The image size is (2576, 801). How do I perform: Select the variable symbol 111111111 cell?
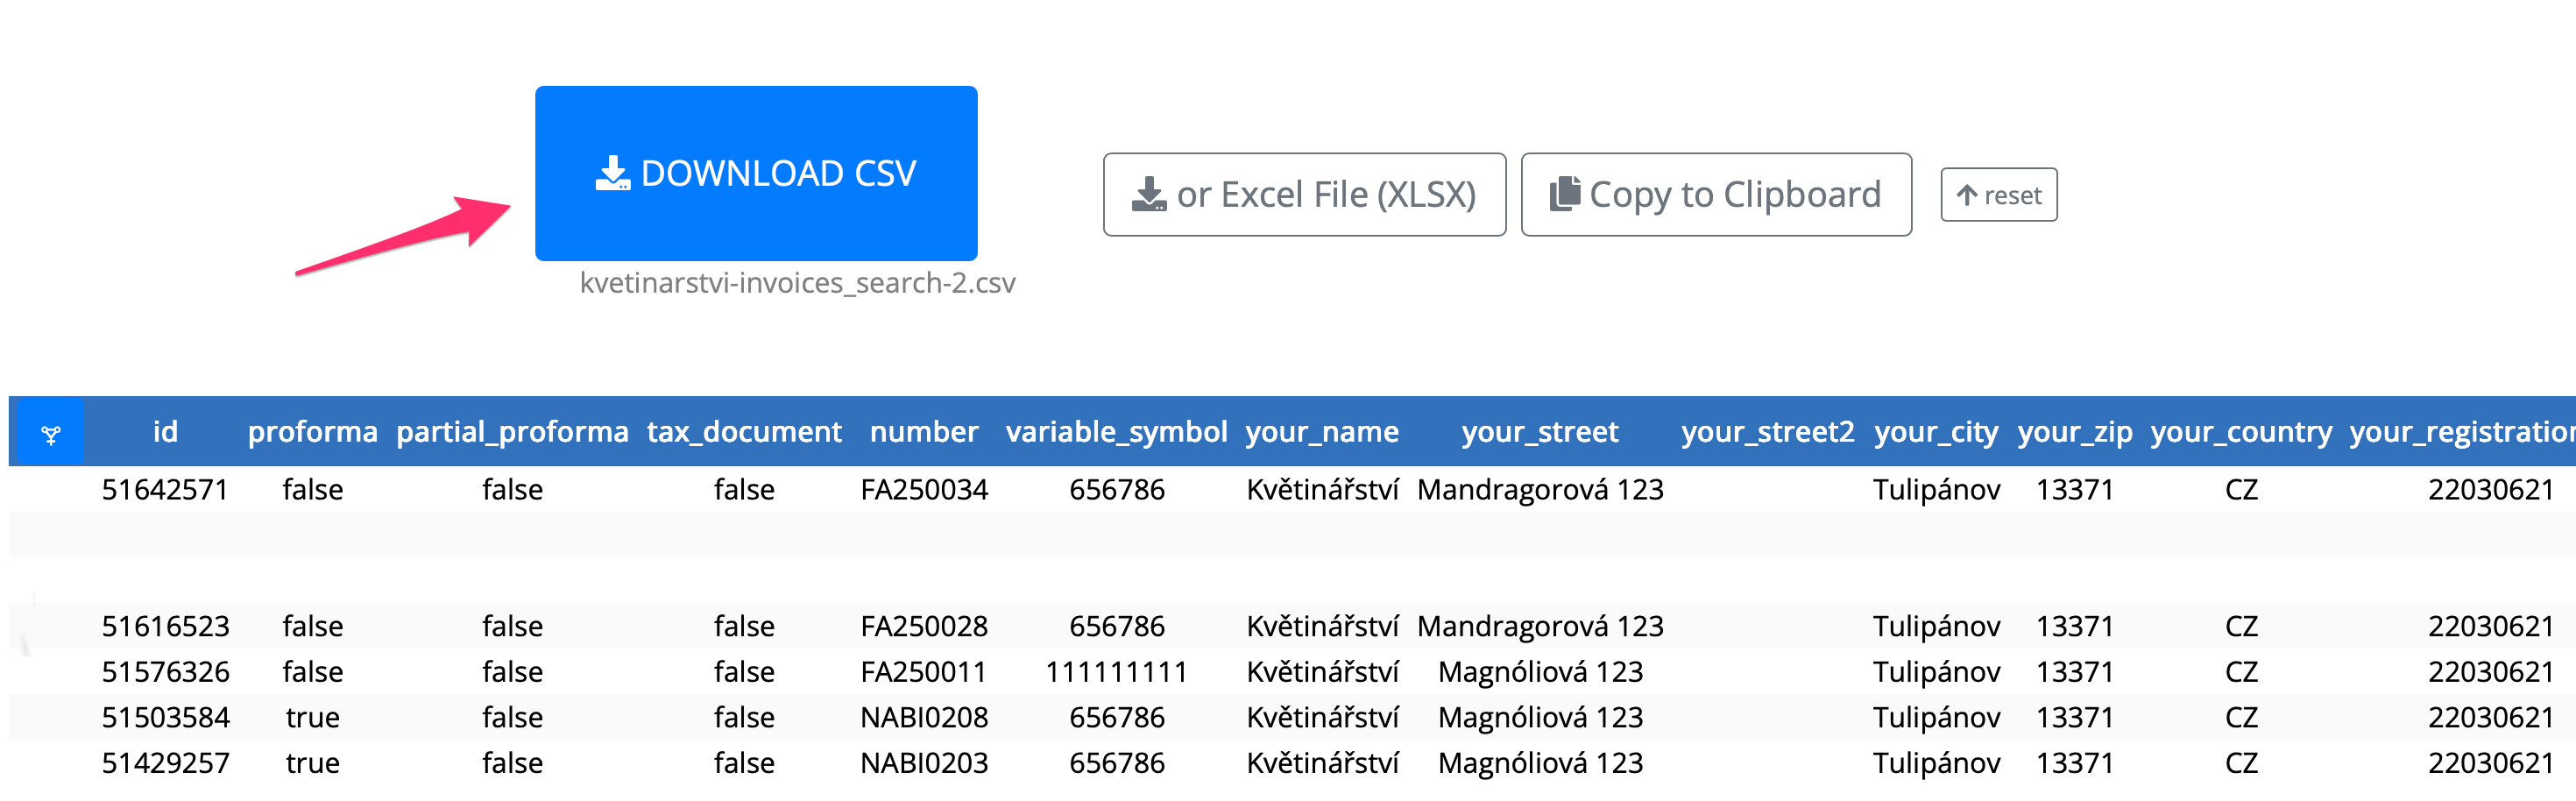coord(1116,671)
